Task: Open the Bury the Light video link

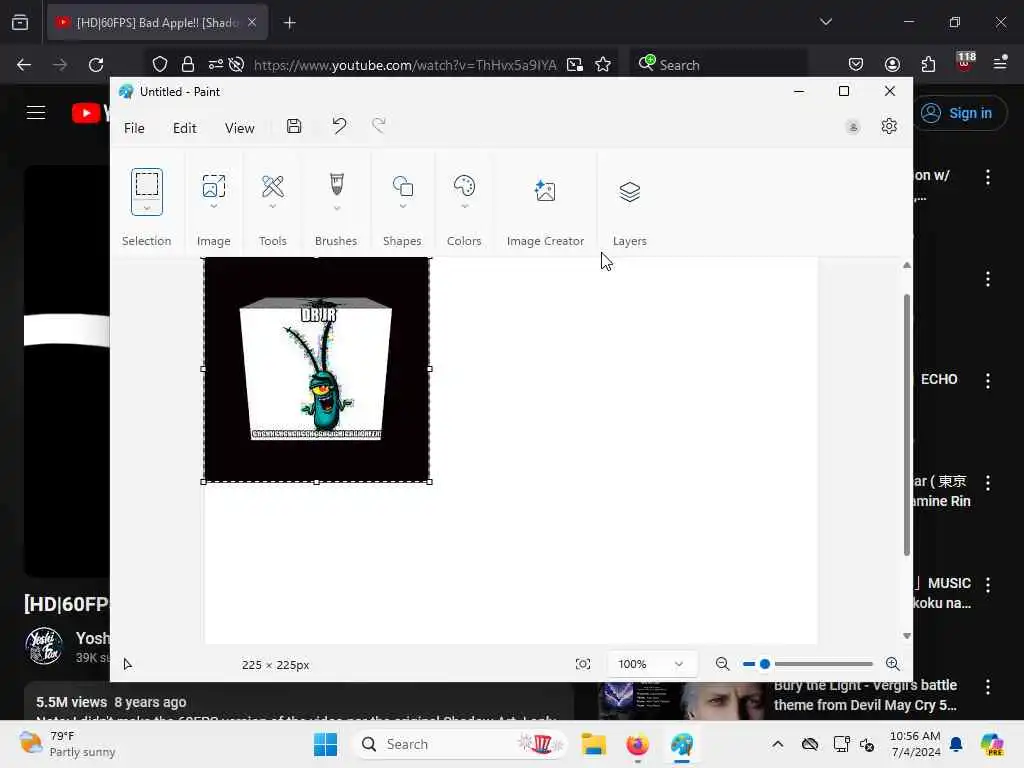Action: pos(865,695)
